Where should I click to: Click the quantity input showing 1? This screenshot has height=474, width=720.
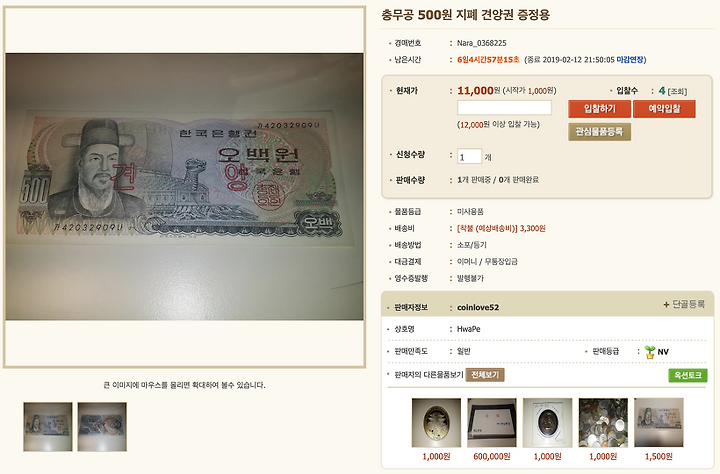(469, 156)
